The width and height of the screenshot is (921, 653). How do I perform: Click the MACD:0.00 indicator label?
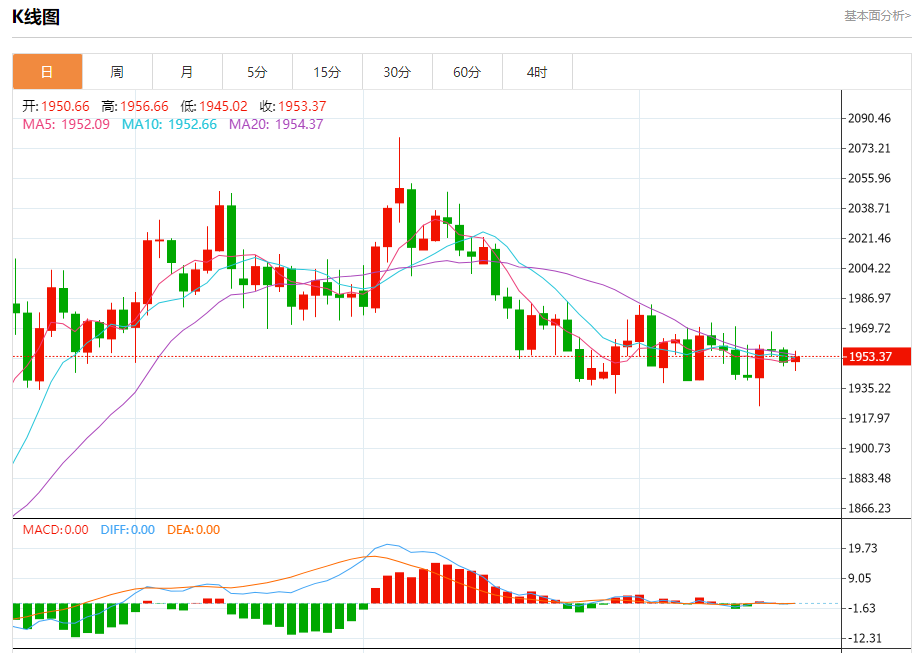(55, 530)
